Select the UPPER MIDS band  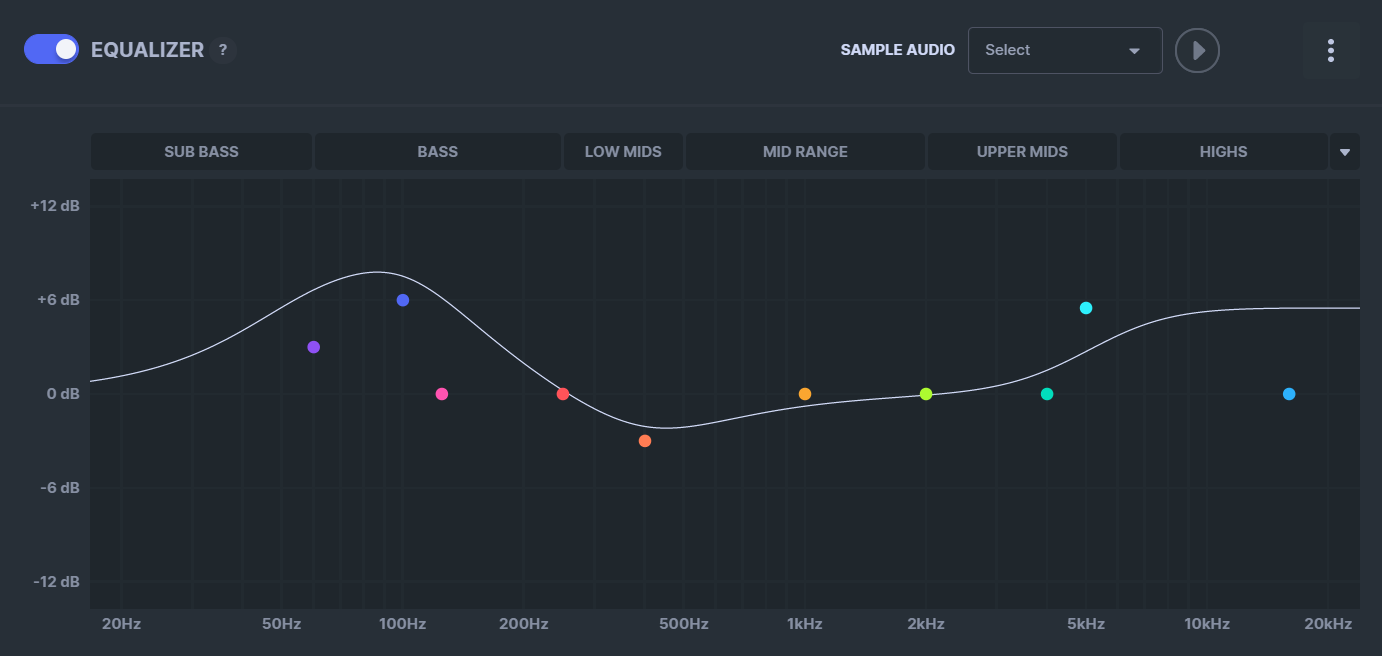point(1022,152)
